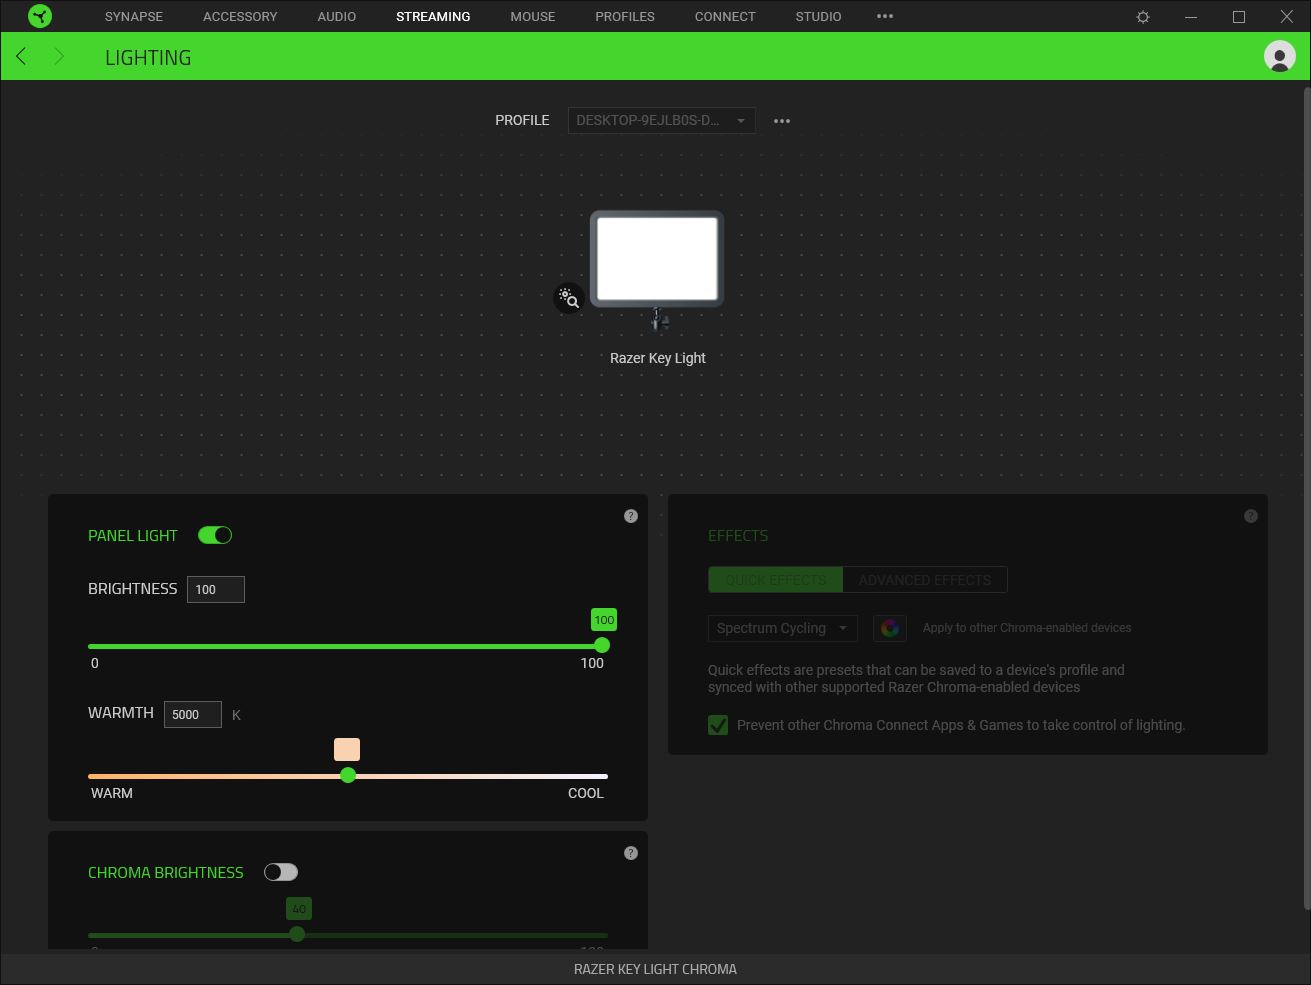
Task: Click the vertical scrollbar
Action: pyautogui.click(x=1306, y=500)
